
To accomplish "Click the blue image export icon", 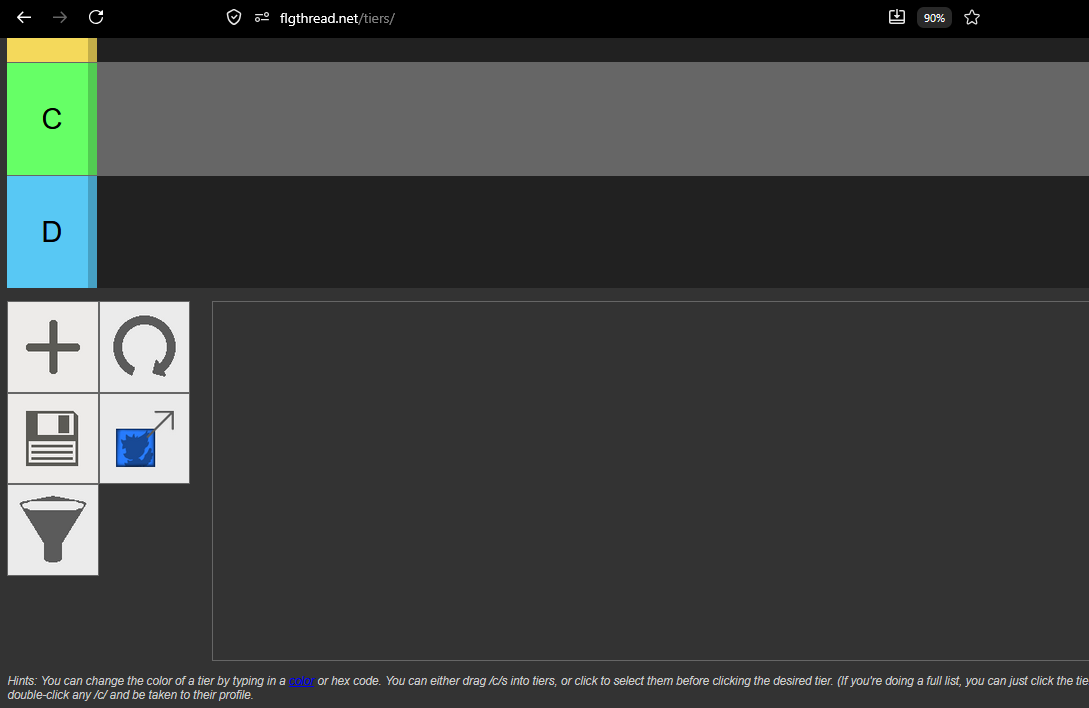I will pos(144,438).
